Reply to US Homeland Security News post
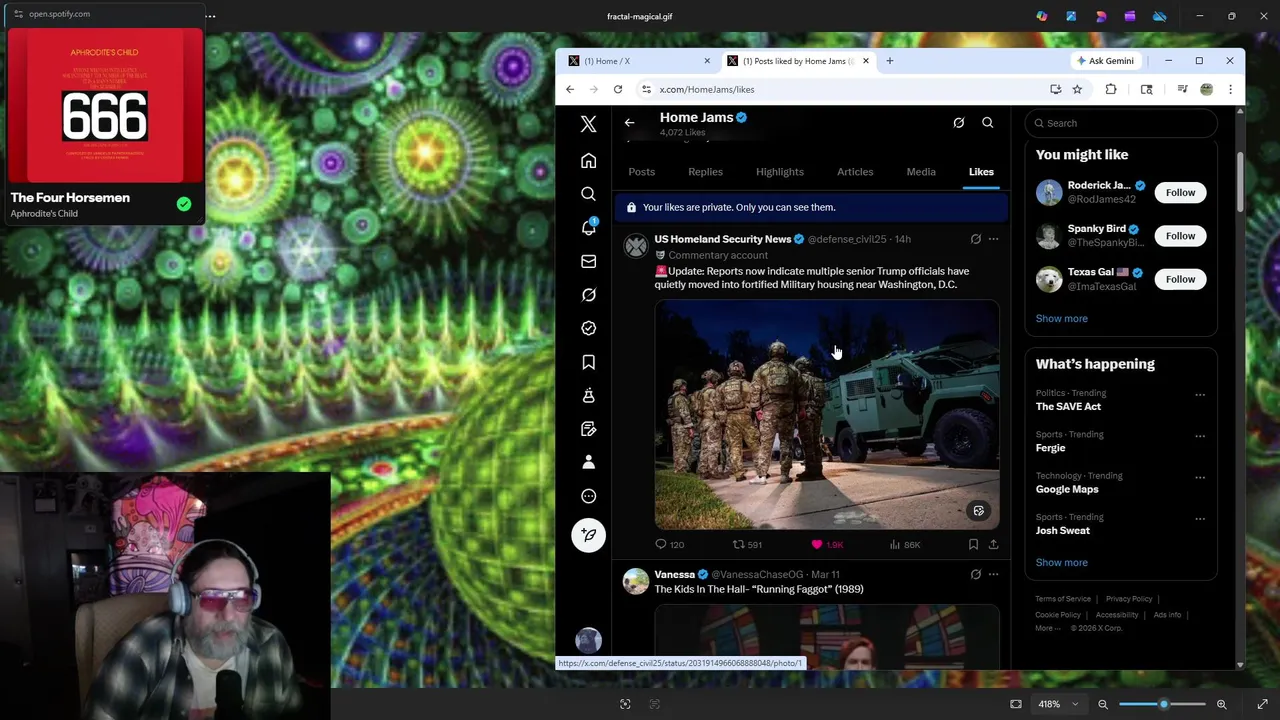The height and width of the screenshot is (720, 1280). pyautogui.click(x=669, y=544)
